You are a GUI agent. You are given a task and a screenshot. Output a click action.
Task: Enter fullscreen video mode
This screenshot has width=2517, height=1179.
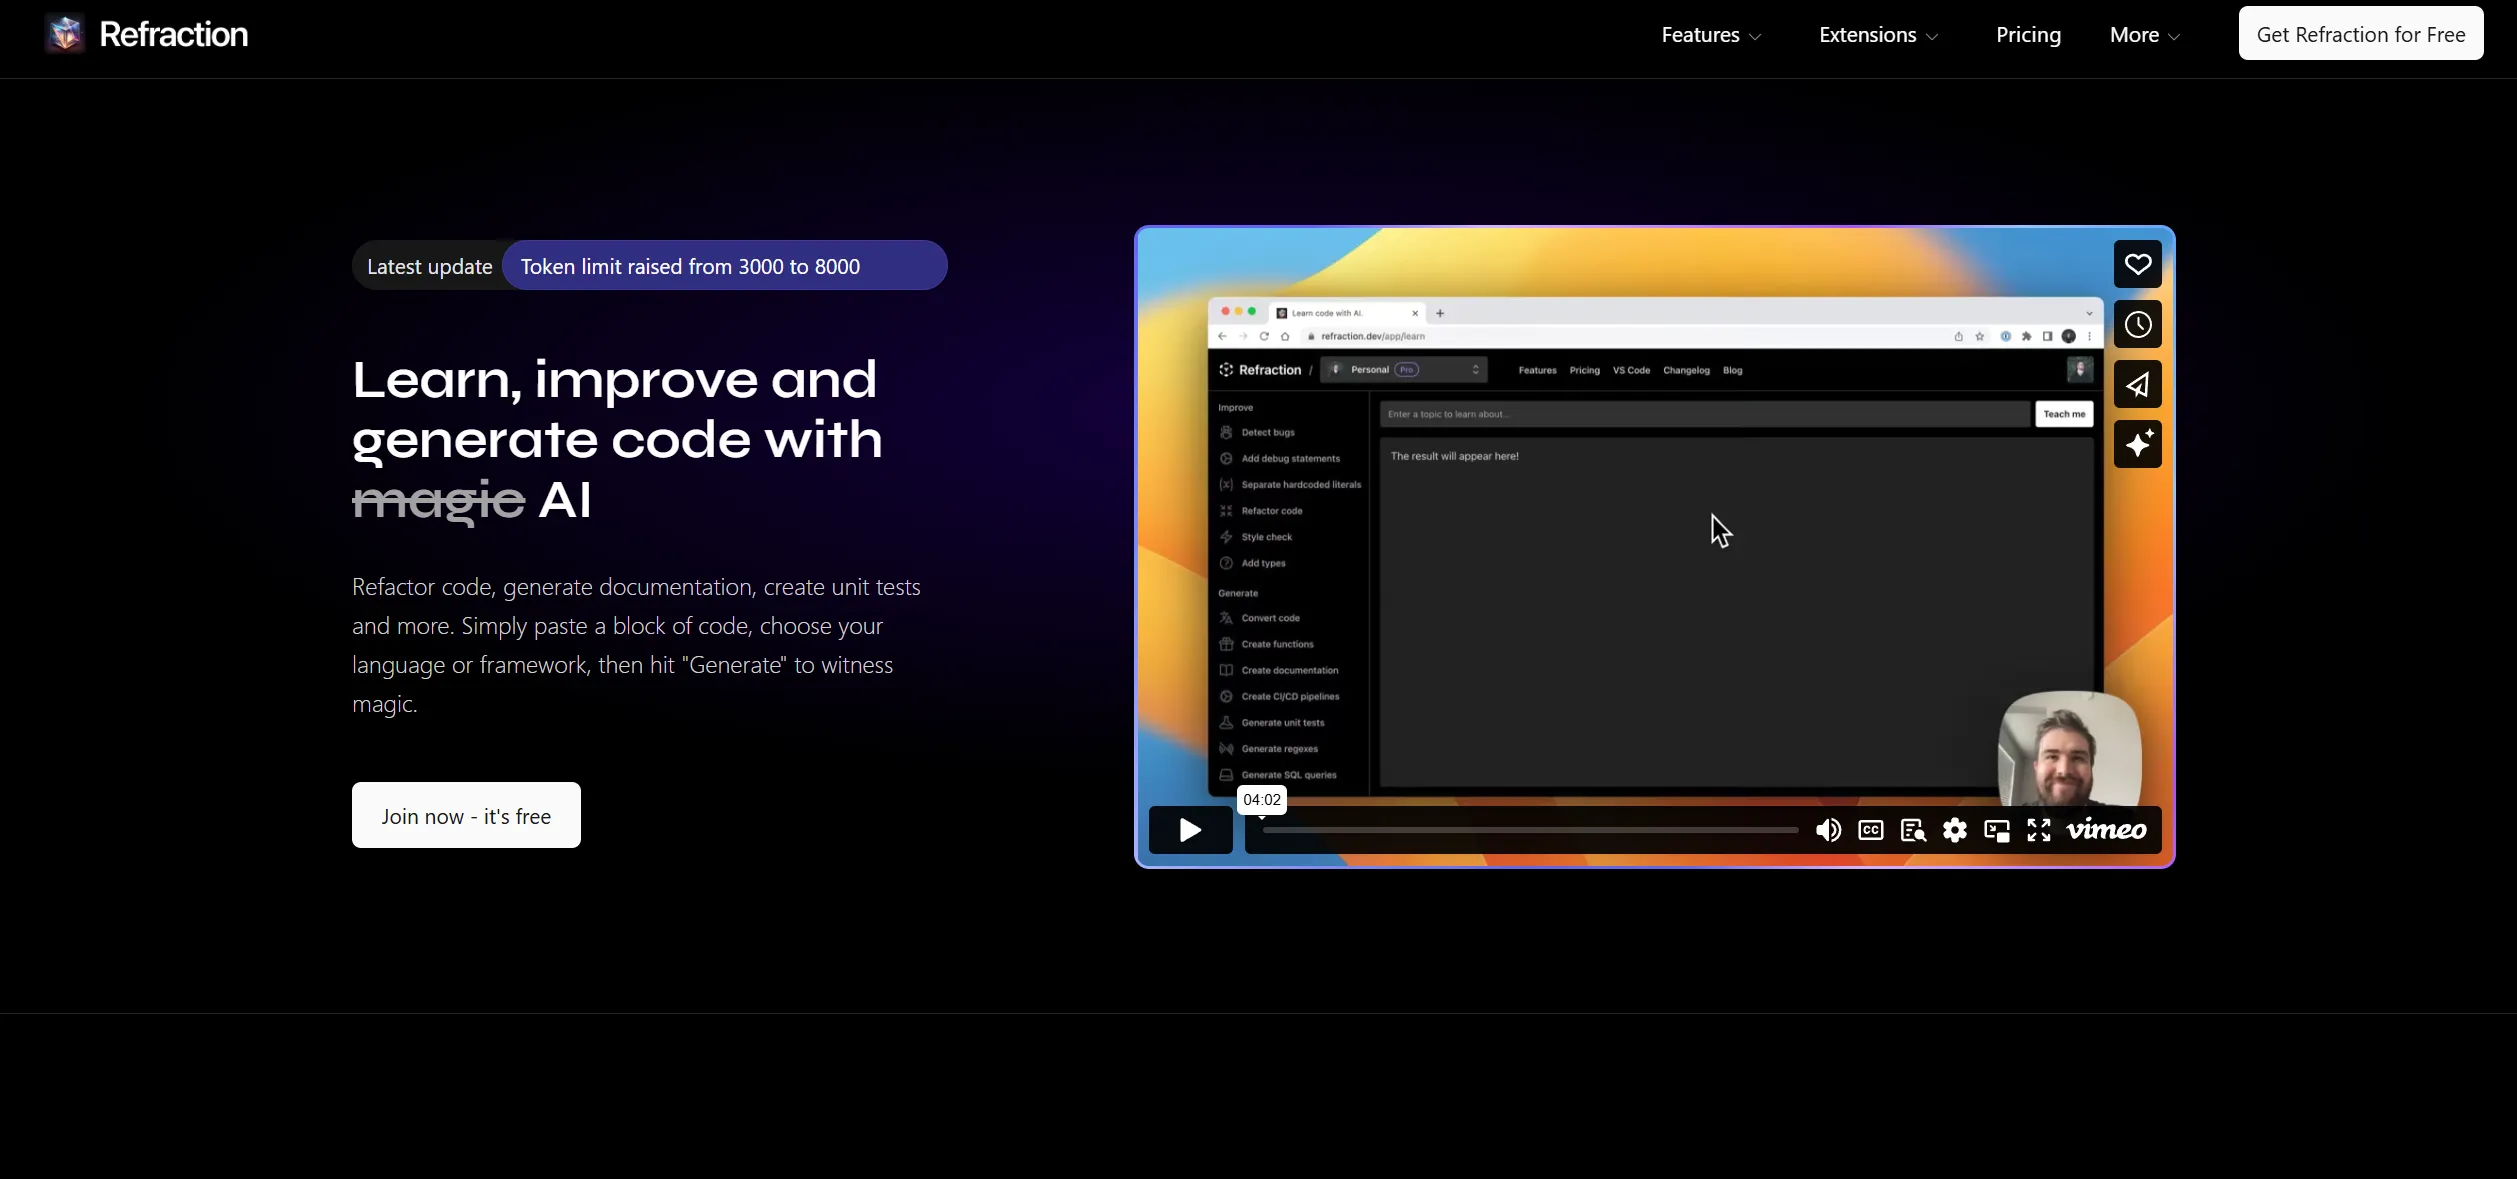click(2038, 830)
